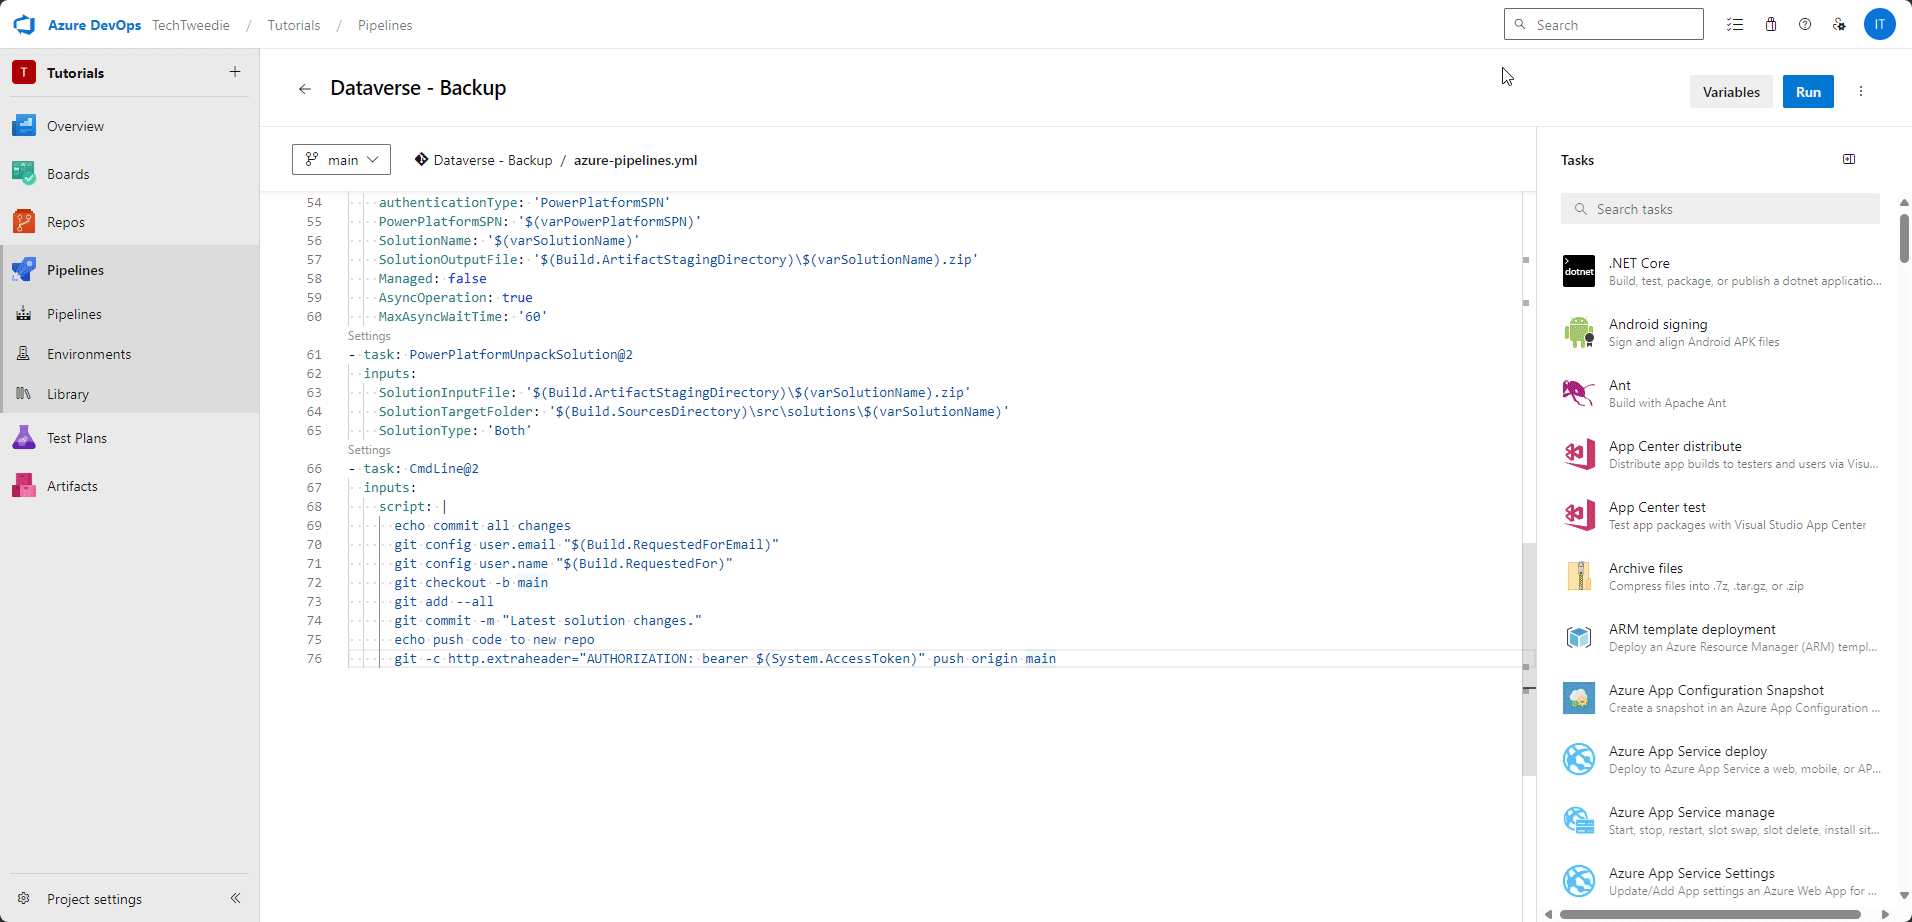The image size is (1912, 922).
Task: Open the Tutorials breadcrumb menu item
Action: click(x=293, y=25)
